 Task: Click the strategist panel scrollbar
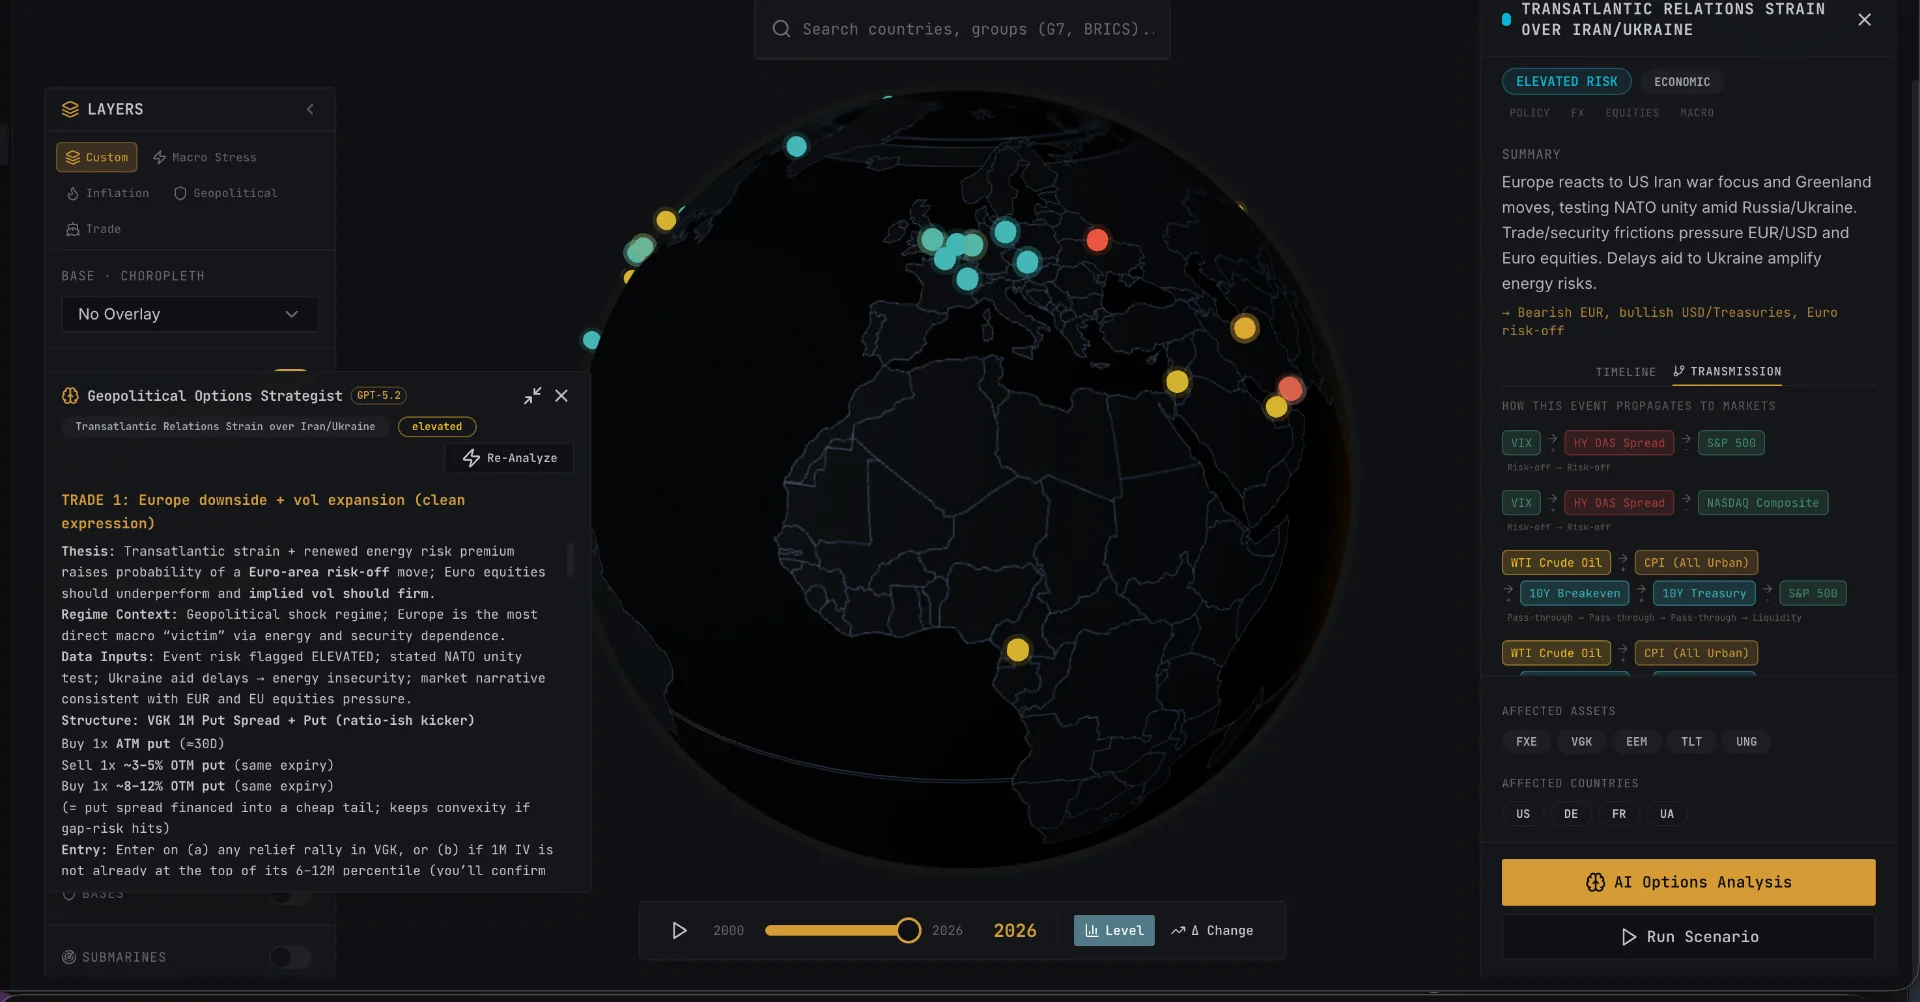click(570, 560)
